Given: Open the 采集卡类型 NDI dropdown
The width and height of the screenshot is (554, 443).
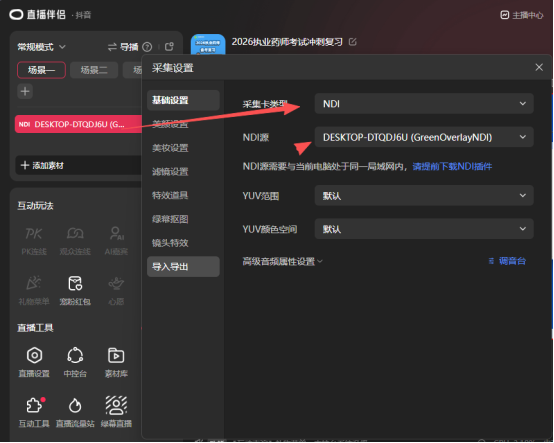Looking at the screenshot, I should click(424, 104).
